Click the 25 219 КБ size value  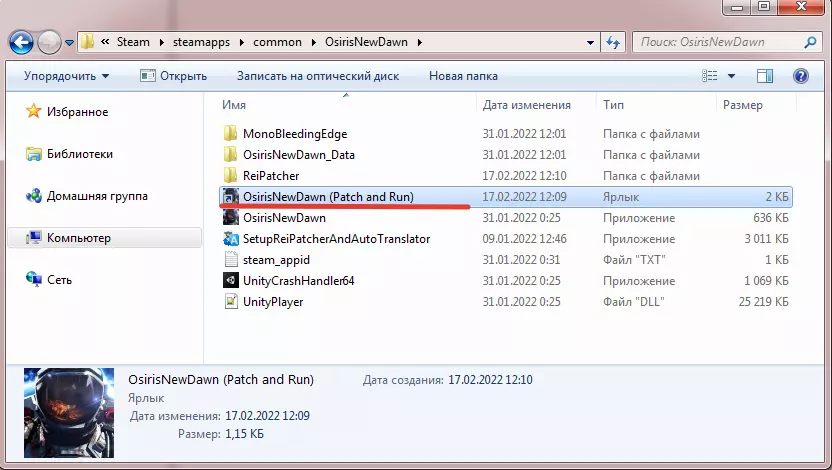(x=763, y=302)
